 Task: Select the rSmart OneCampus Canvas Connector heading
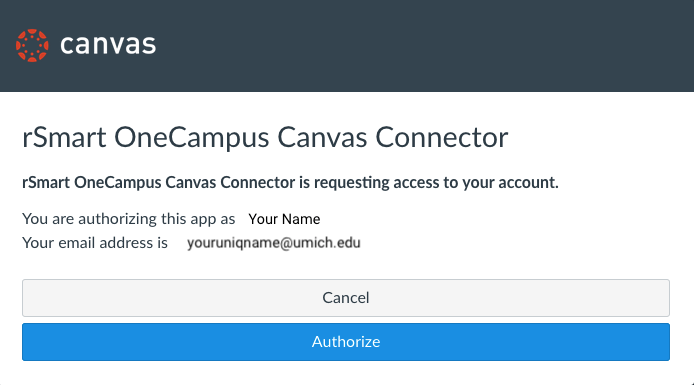coord(265,138)
